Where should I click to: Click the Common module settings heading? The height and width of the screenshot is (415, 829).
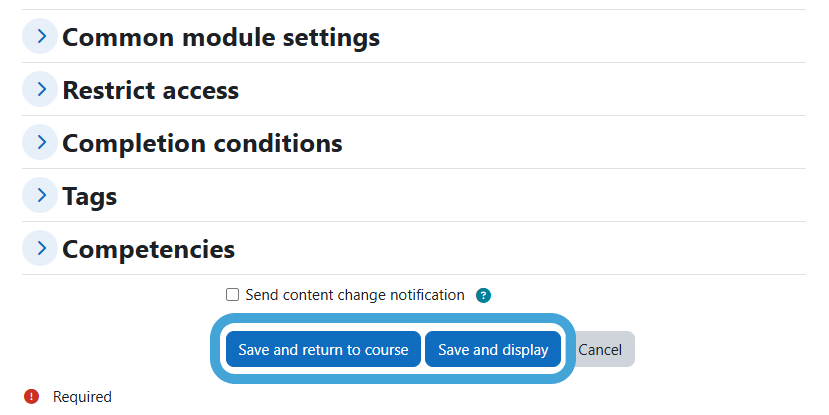221,38
